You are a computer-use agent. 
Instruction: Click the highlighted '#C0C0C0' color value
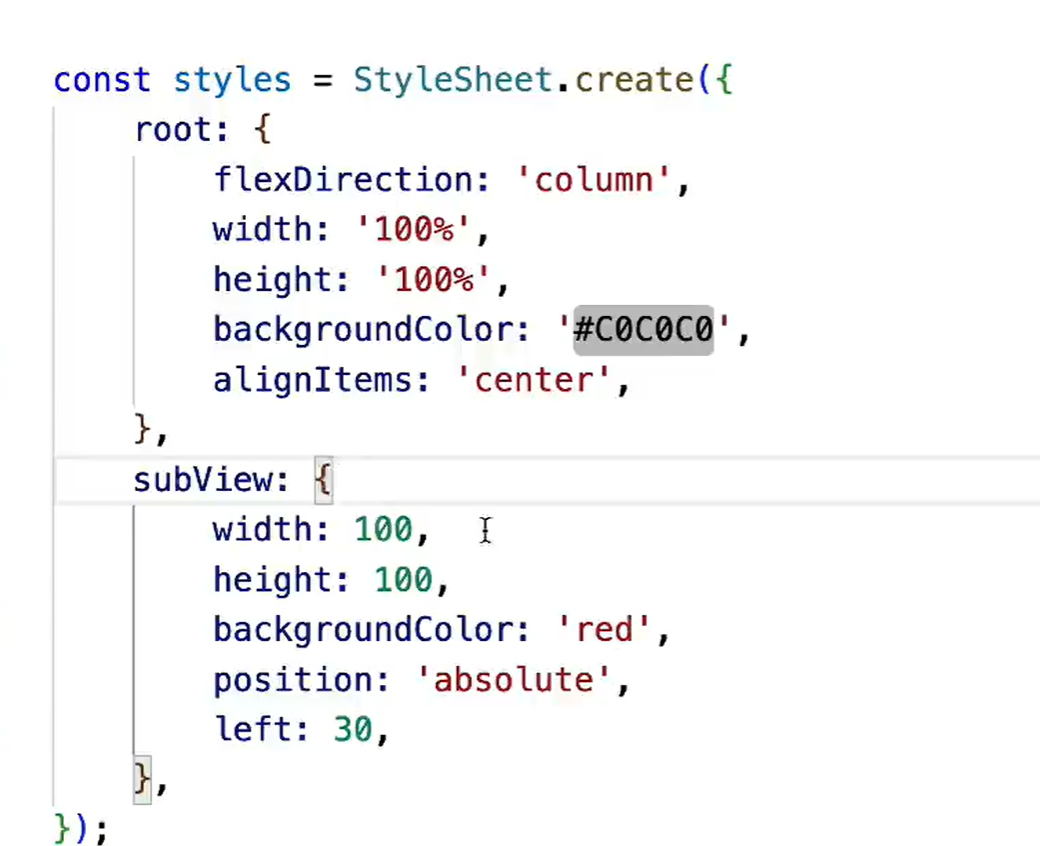[643, 330]
